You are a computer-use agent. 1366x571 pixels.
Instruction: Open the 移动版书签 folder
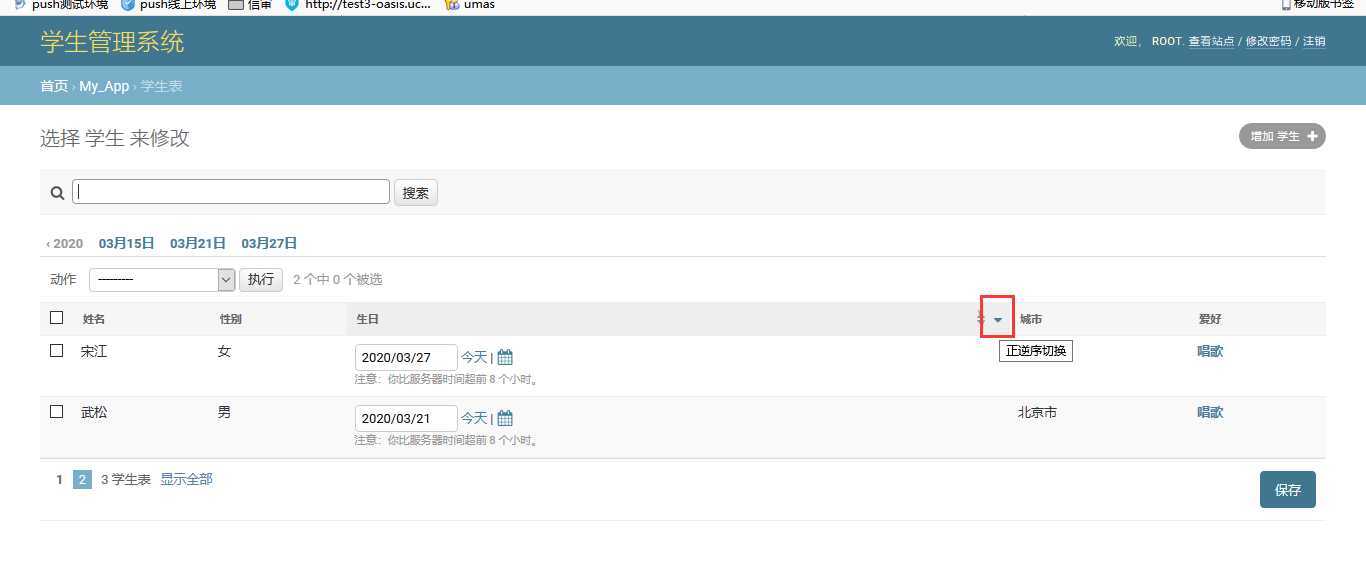[x=1318, y=5]
